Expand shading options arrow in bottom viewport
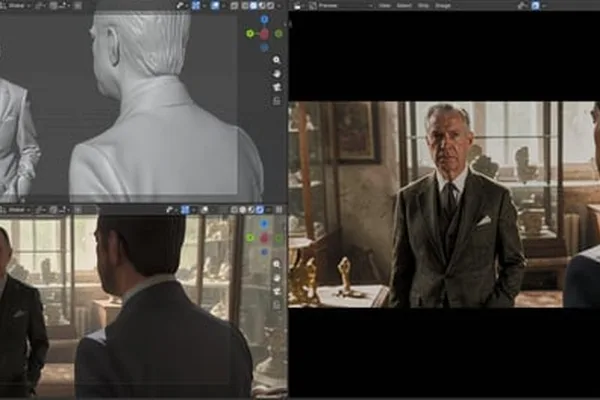Image resolution: width=600 pixels, height=400 pixels. pos(269,210)
